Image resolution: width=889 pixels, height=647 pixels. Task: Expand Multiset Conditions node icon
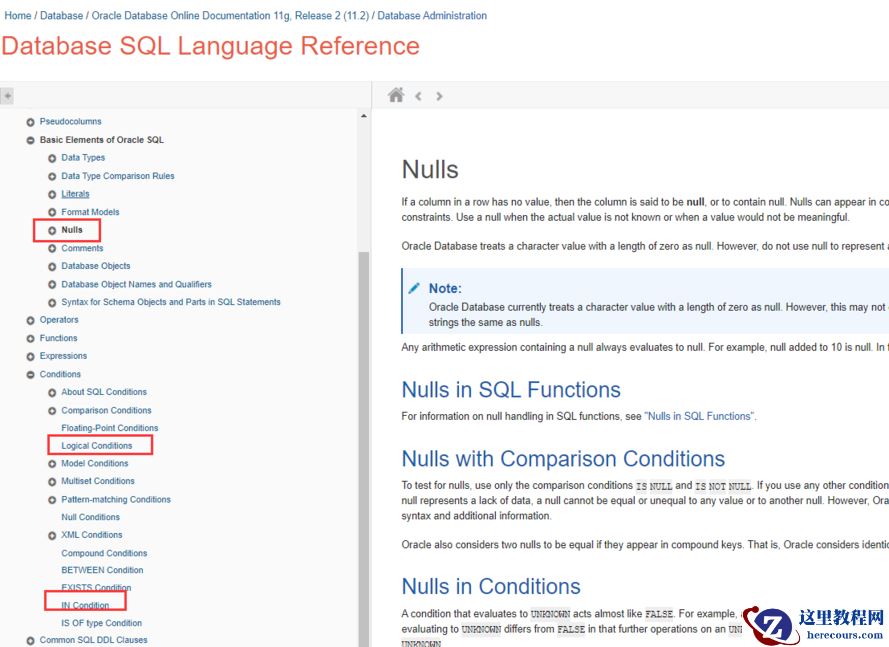tap(52, 481)
